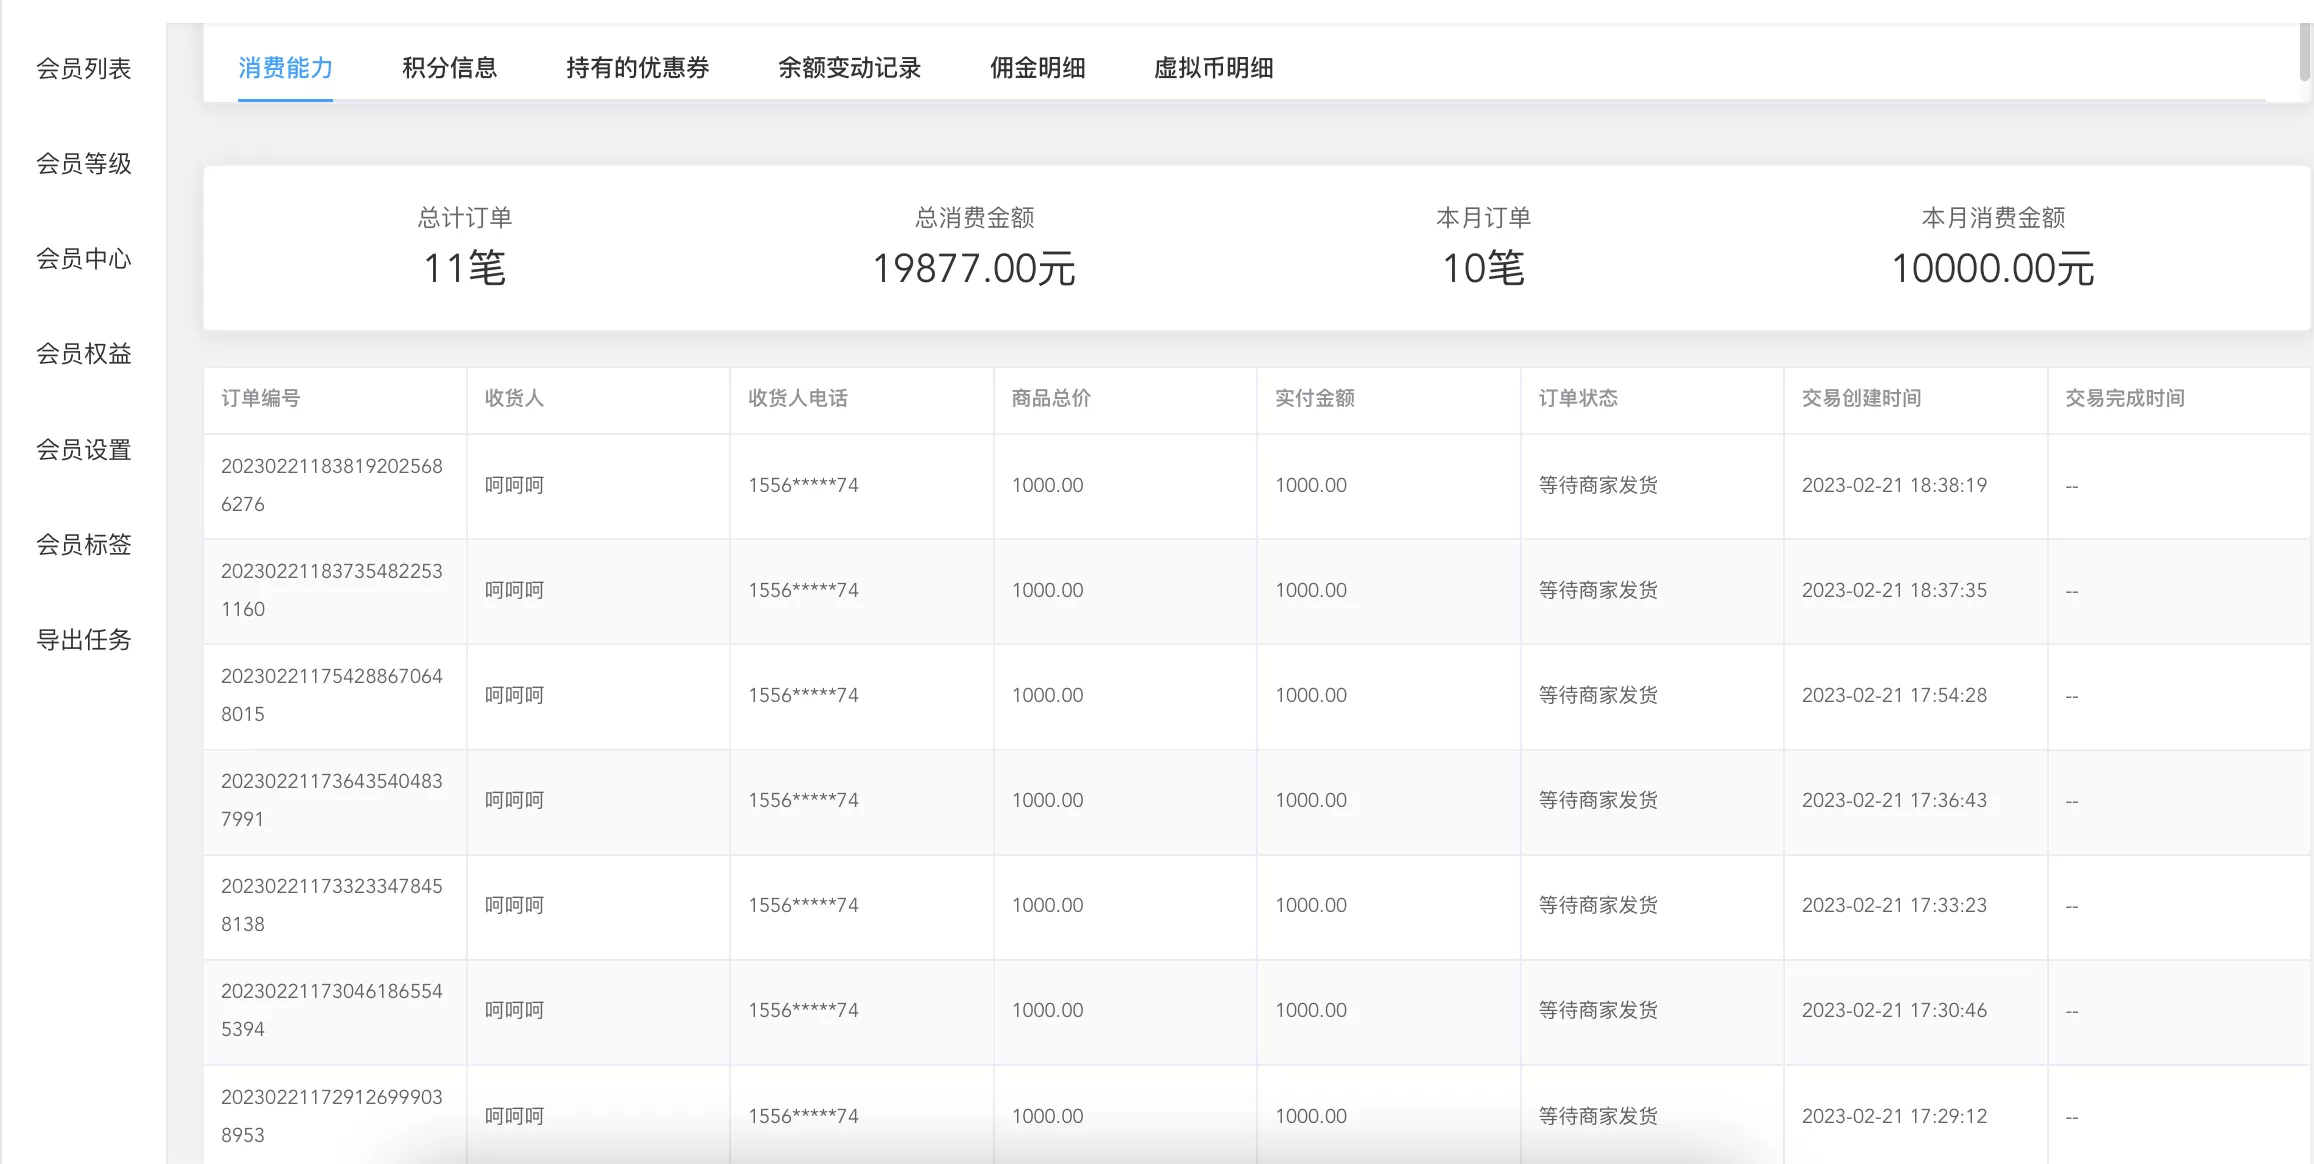
Task: Click the vertical scrollbar thumb
Action: coord(2305,50)
